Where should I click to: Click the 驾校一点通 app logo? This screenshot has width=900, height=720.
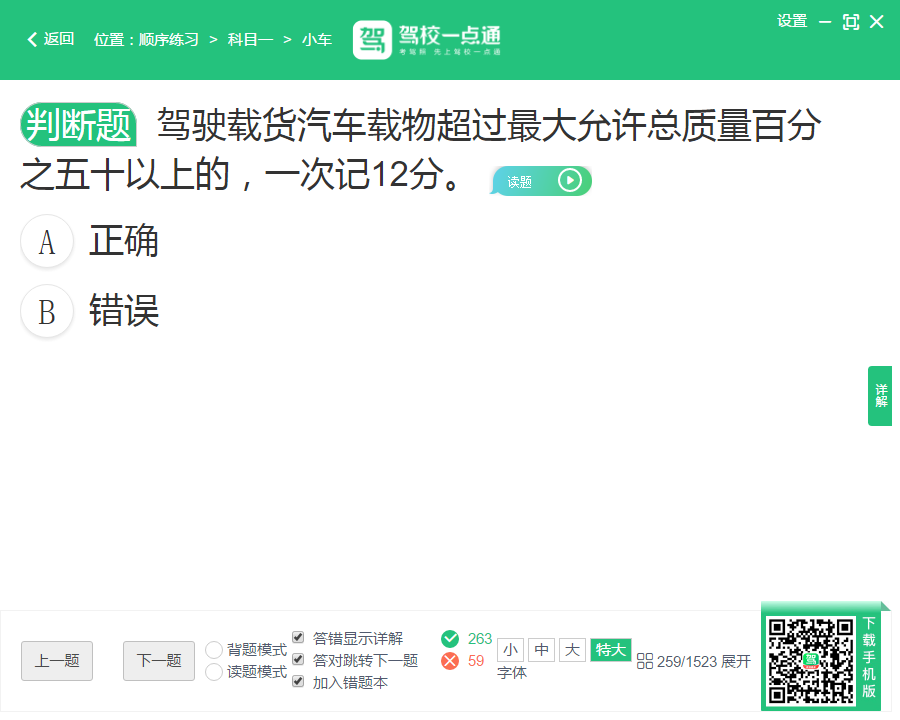click(372, 40)
